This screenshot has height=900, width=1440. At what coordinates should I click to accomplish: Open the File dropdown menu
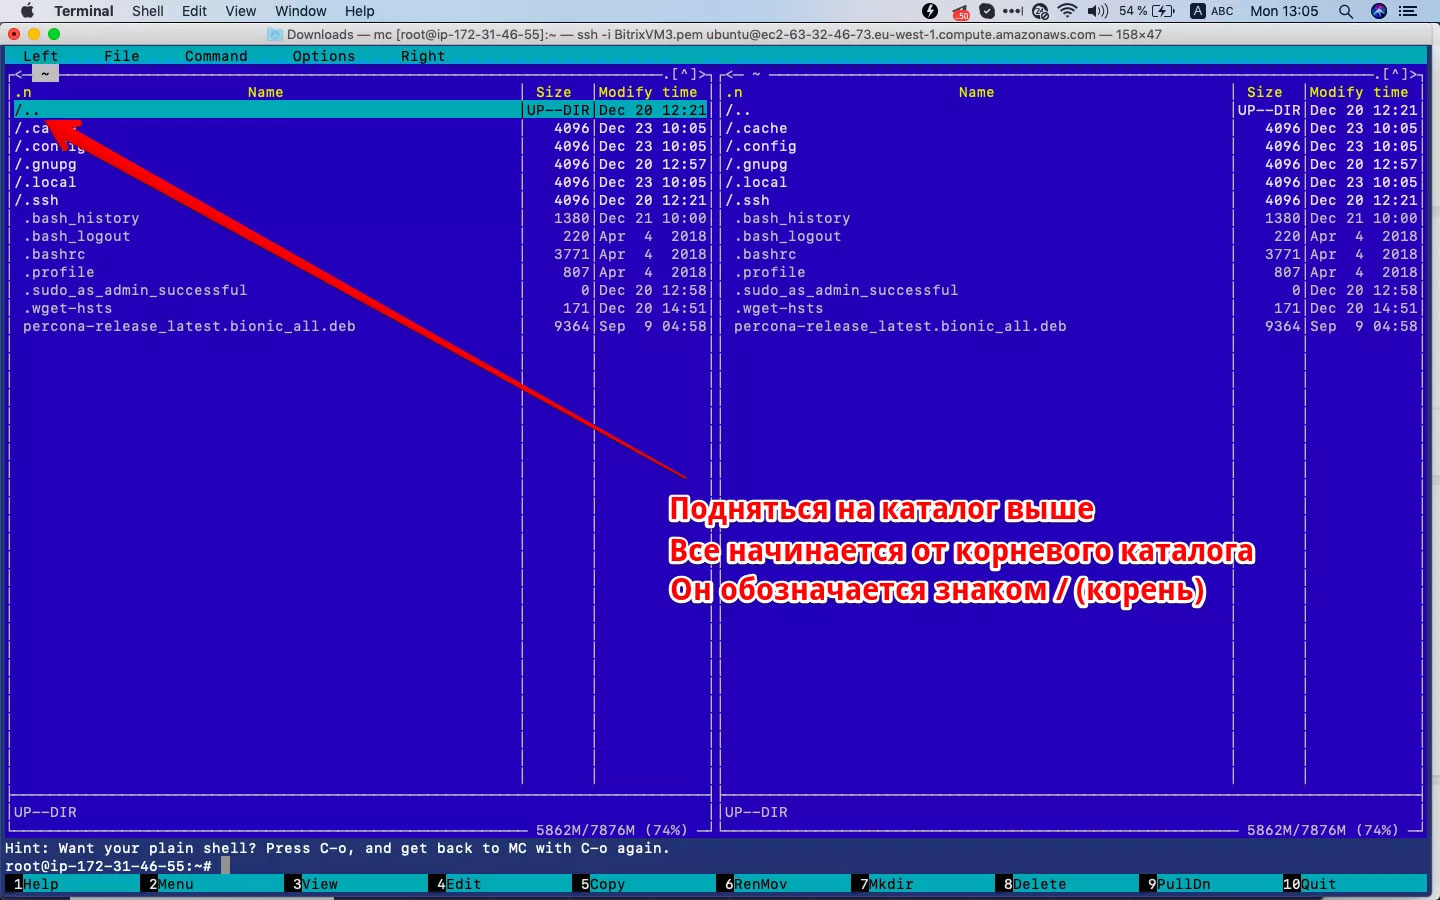[121, 56]
